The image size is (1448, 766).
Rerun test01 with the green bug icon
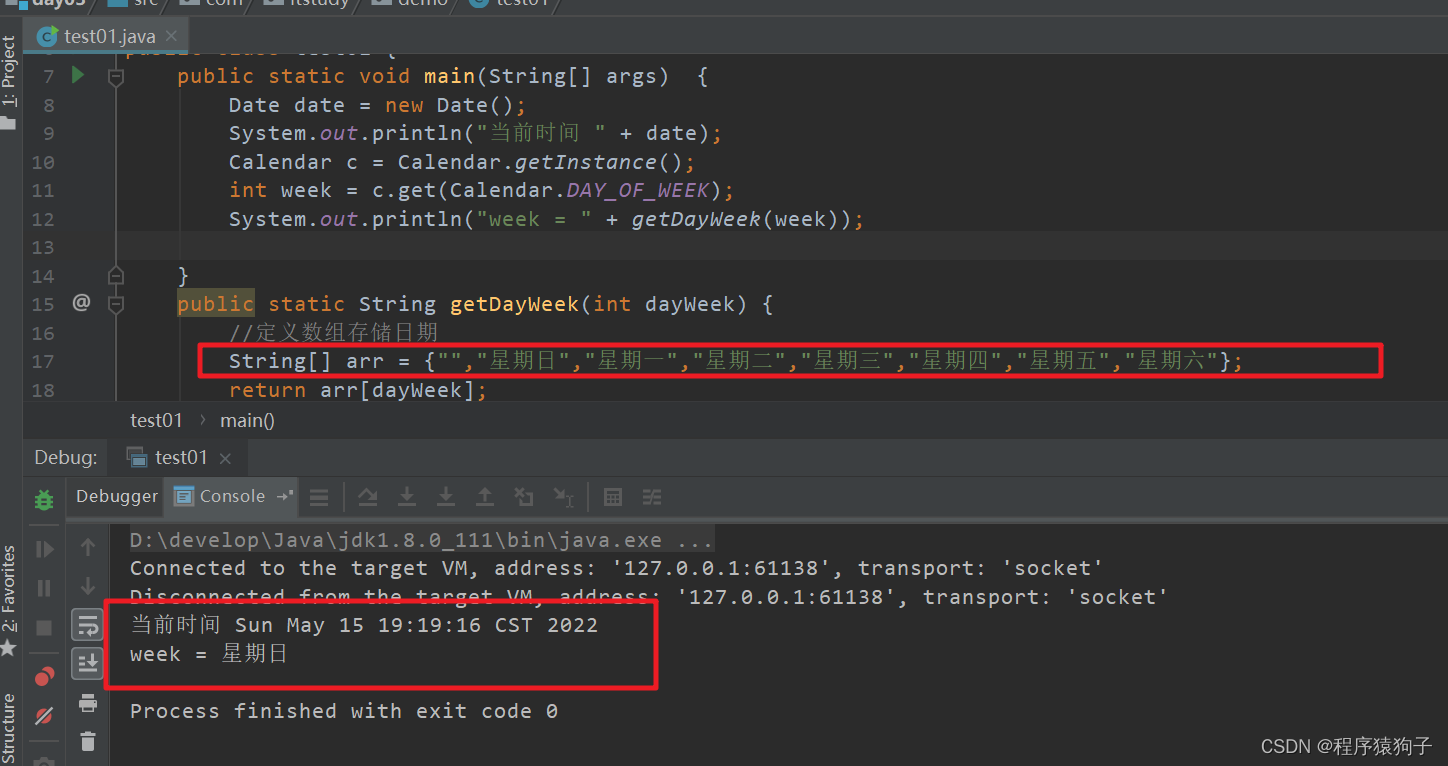tap(44, 499)
